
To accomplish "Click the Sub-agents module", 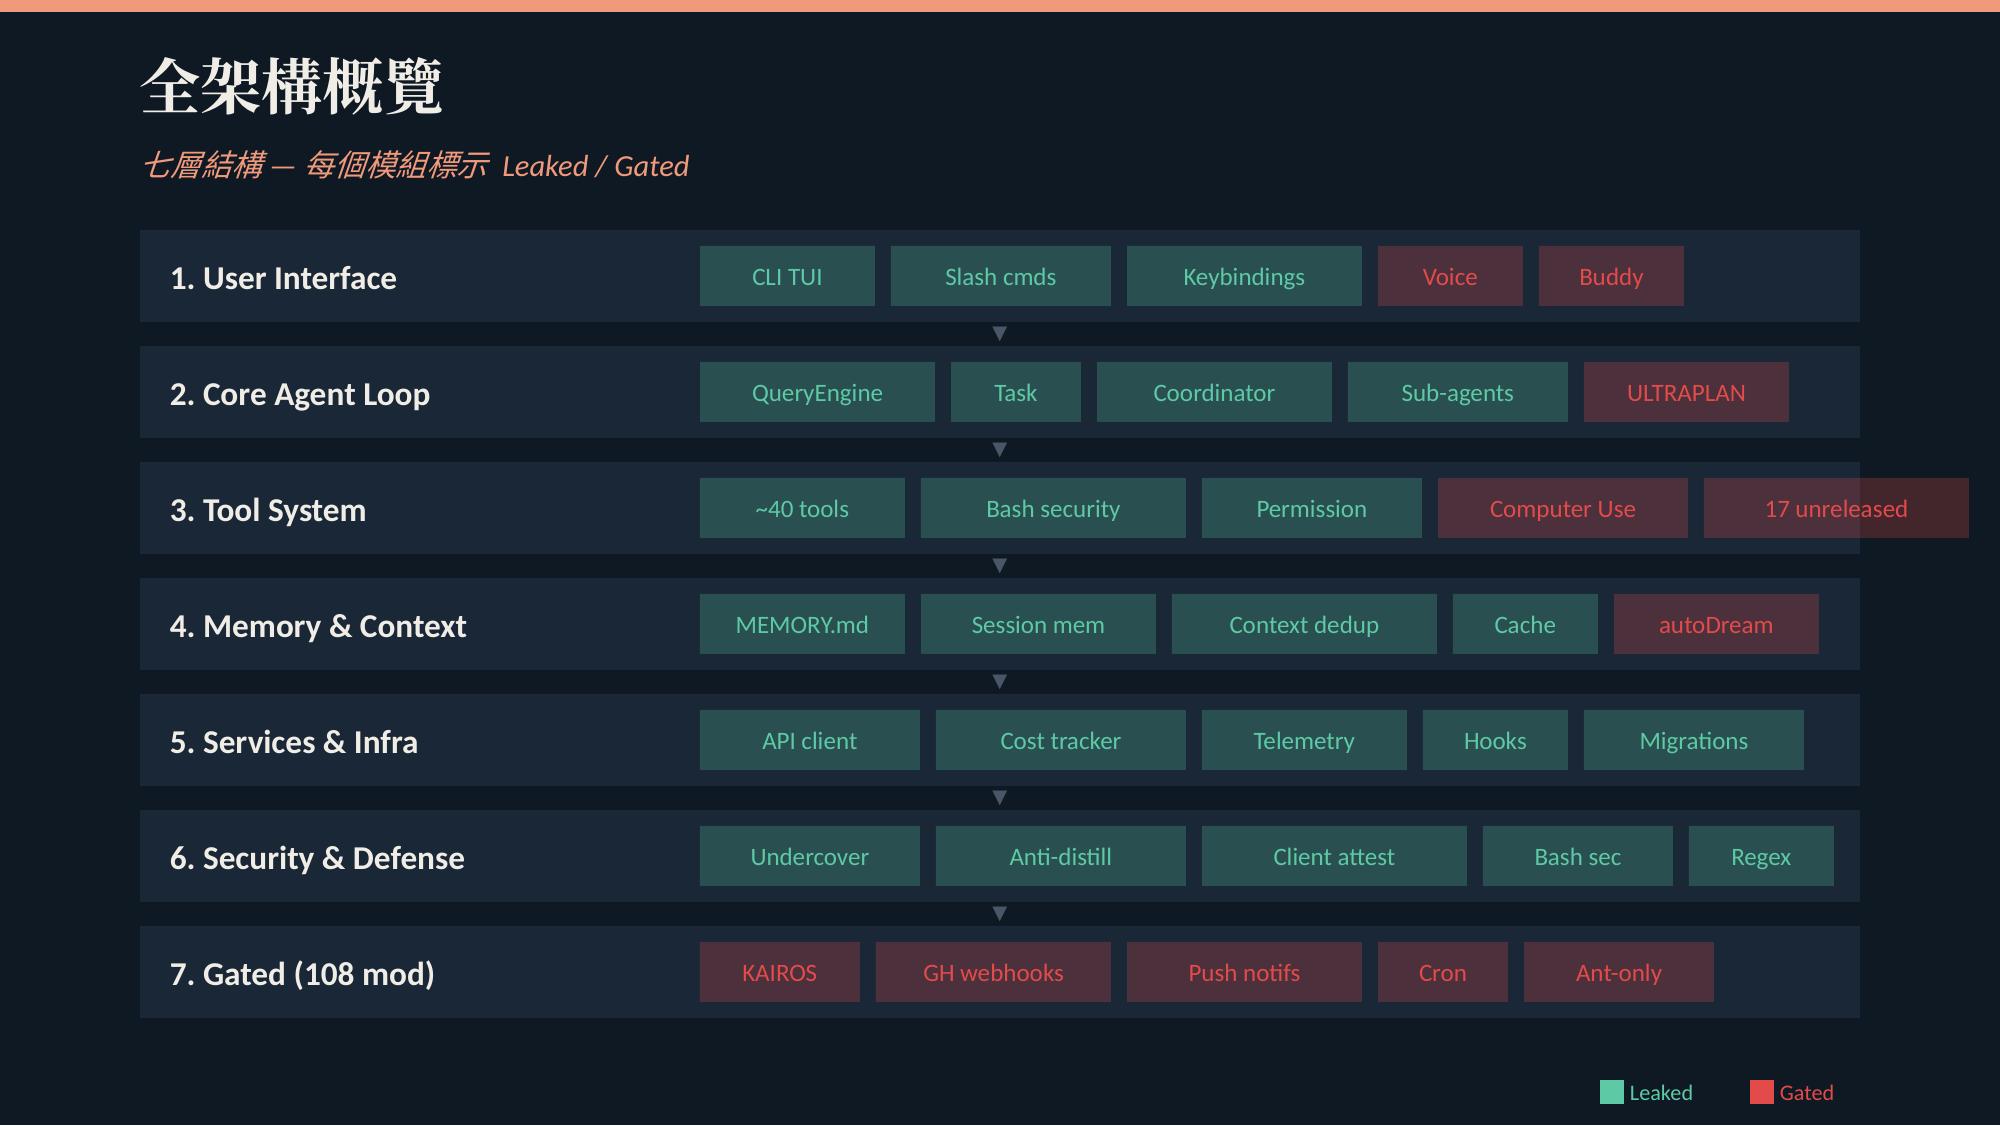I will click(1458, 392).
